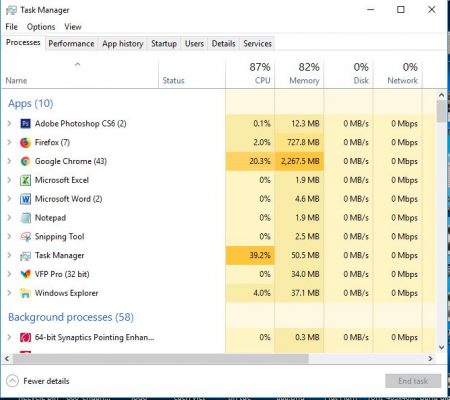Select the VFP Pro (32 bit) name

pyautogui.click(x=62, y=274)
